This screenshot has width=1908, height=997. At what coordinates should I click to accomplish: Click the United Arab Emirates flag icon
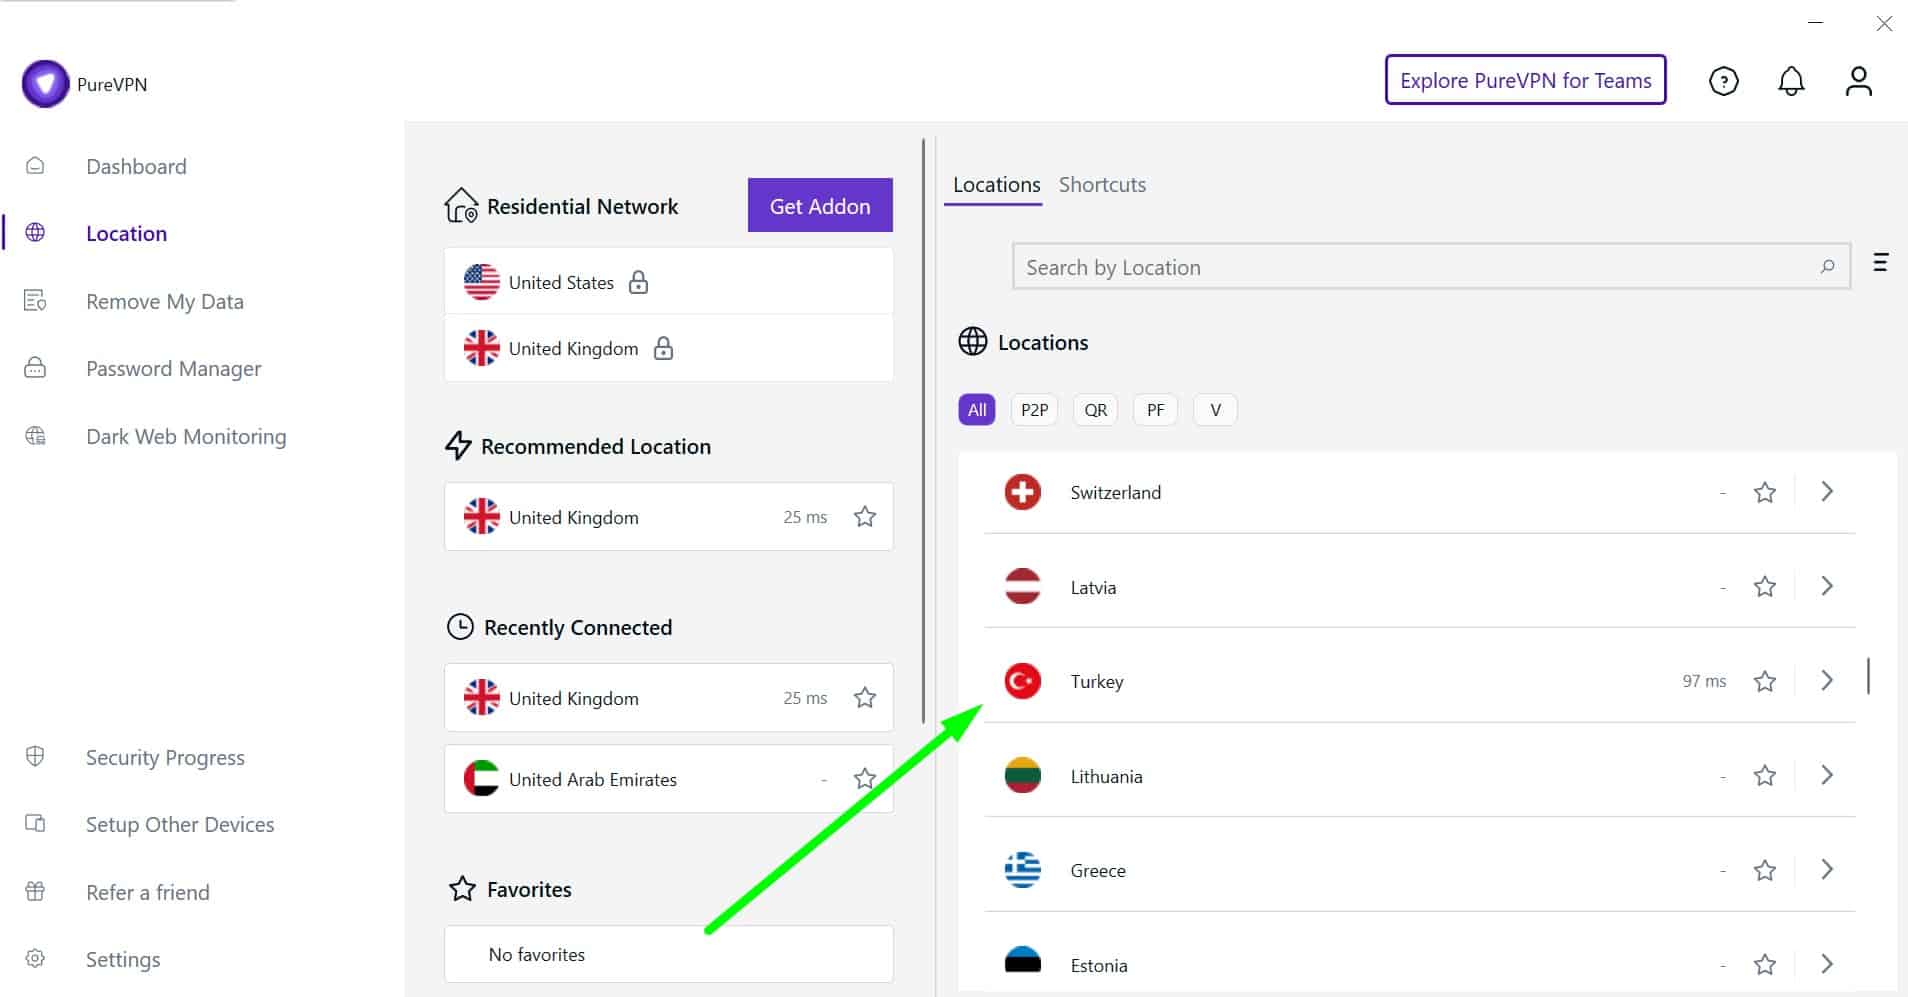click(x=481, y=779)
